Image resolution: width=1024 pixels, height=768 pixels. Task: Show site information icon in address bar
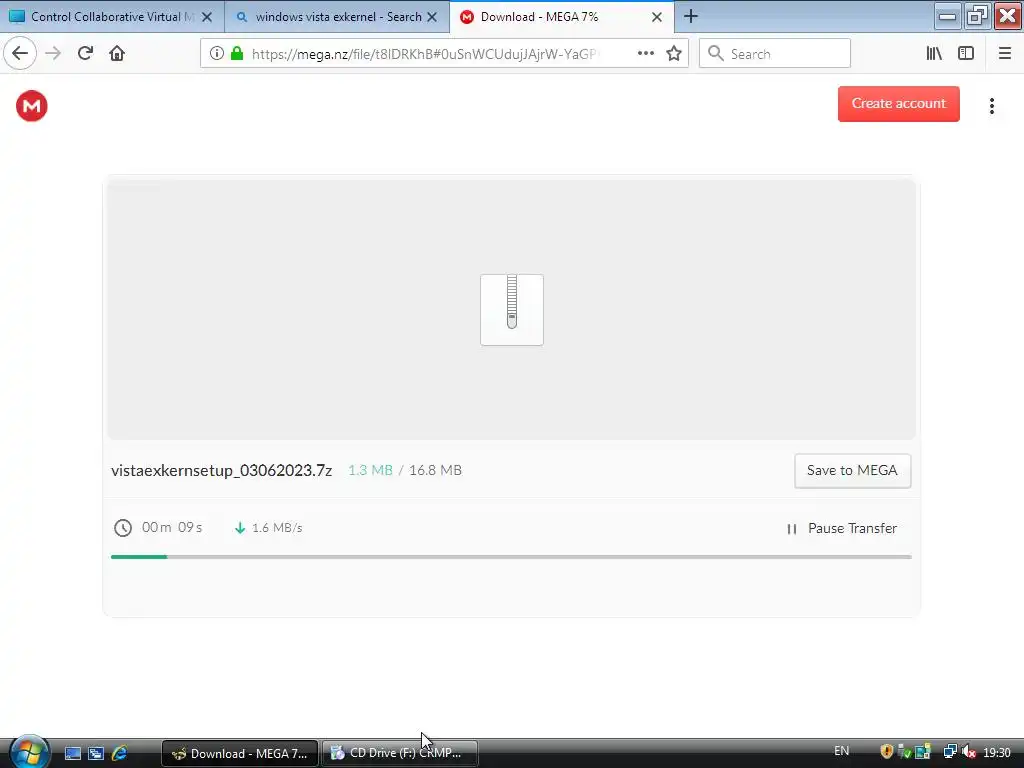pos(217,54)
